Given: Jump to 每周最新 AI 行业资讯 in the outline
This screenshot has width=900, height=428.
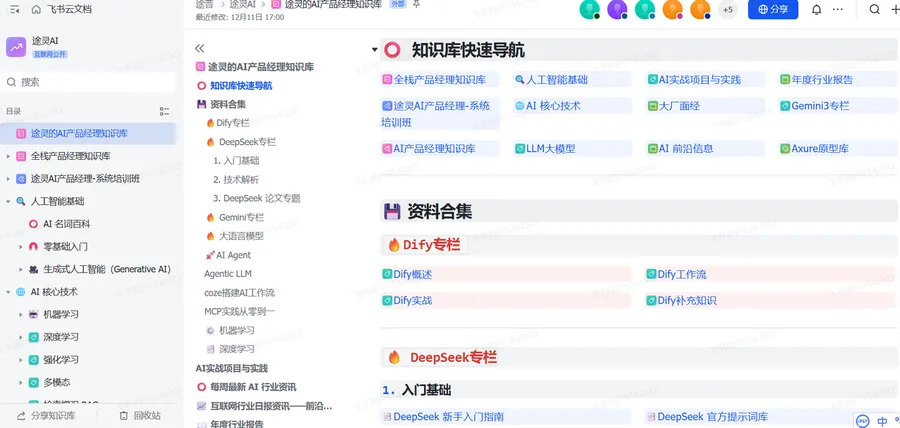Looking at the screenshot, I should (x=253, y=387).
